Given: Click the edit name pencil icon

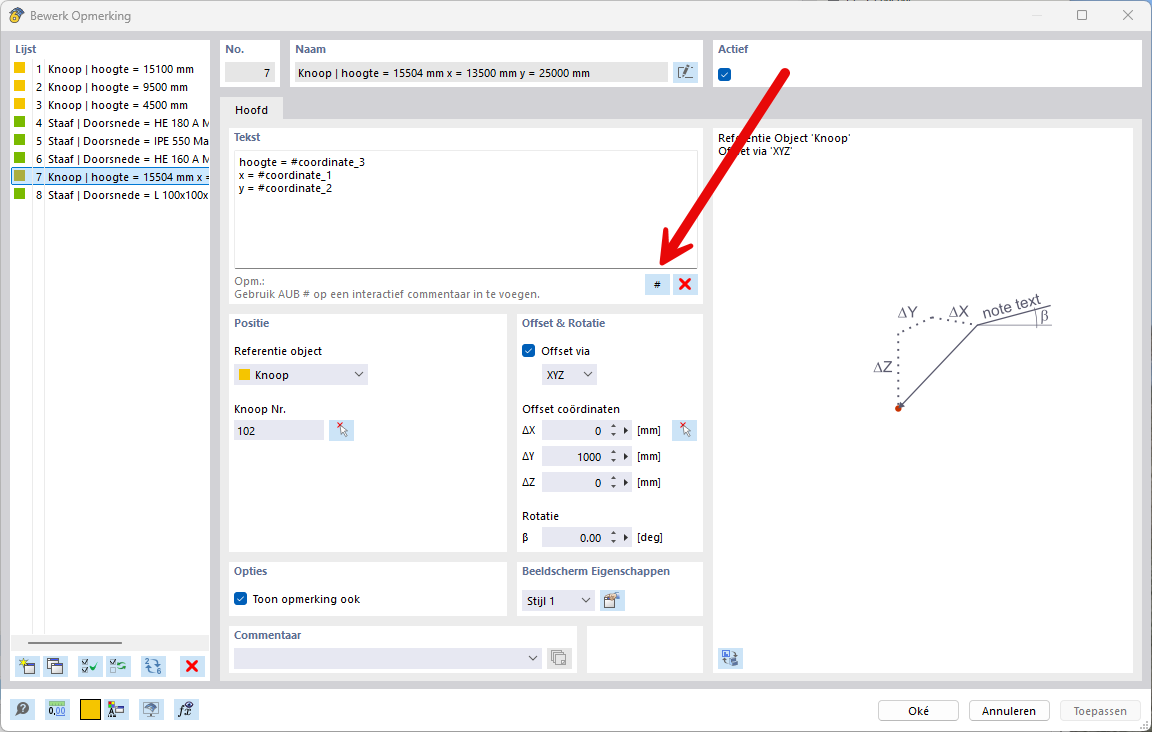Looking at the screenshot, I should pyautogui.click(x=685, y=72).
